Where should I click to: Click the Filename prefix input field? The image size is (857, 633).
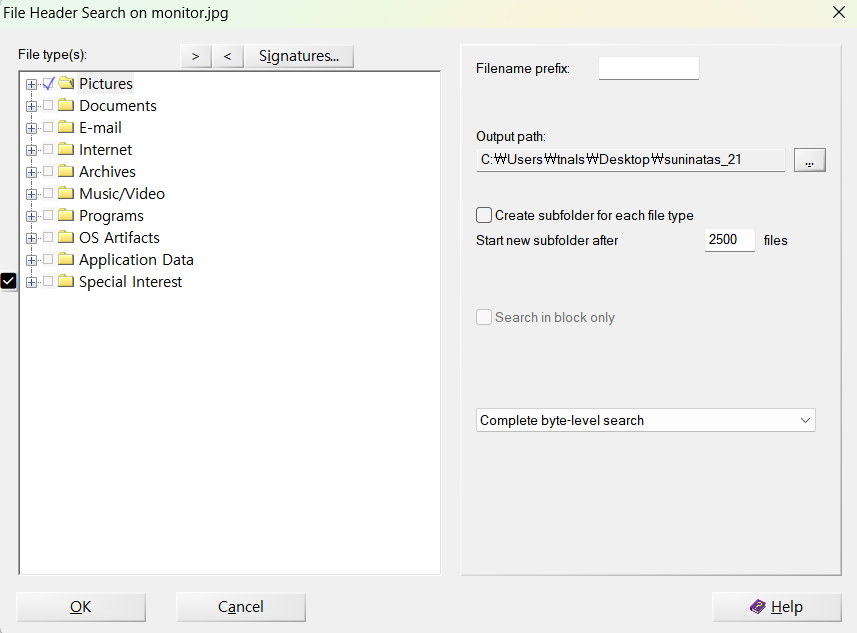(649, 68)
